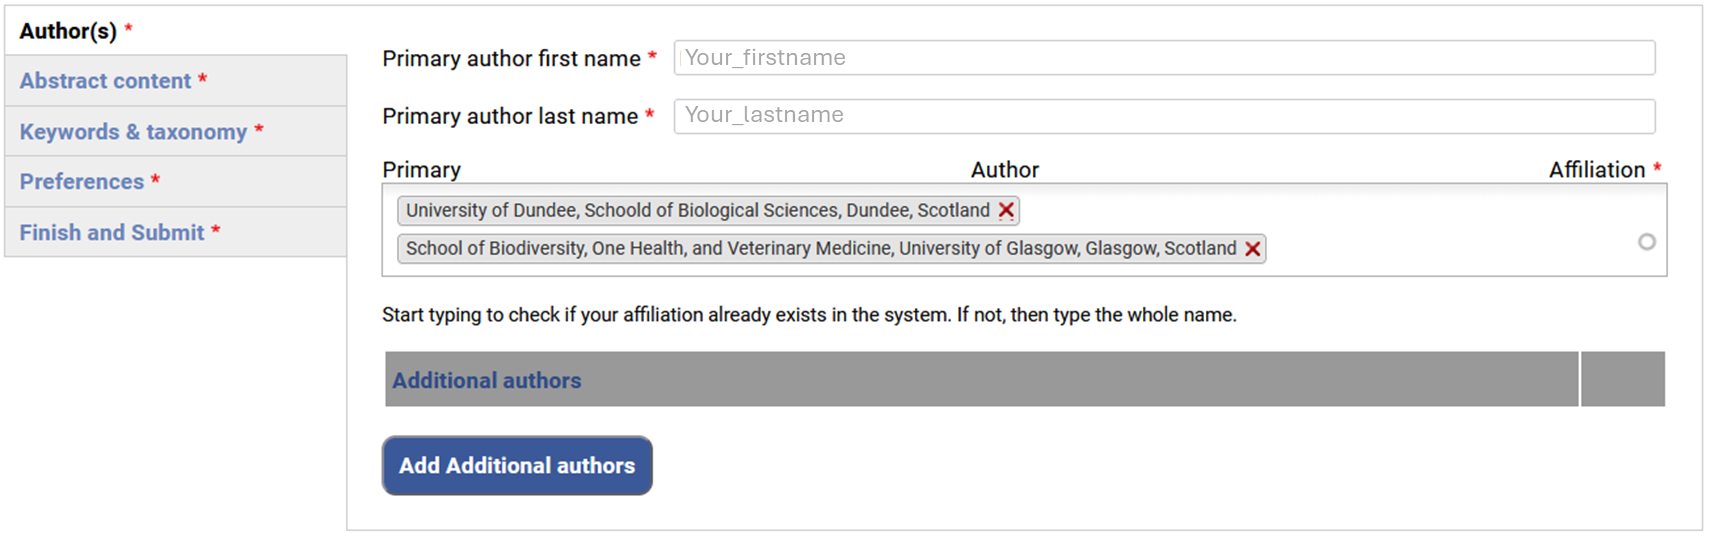This screenshot has width=1713, height=542.
Task: Click the Additional authors header bar
Action: tap(980, 380)
